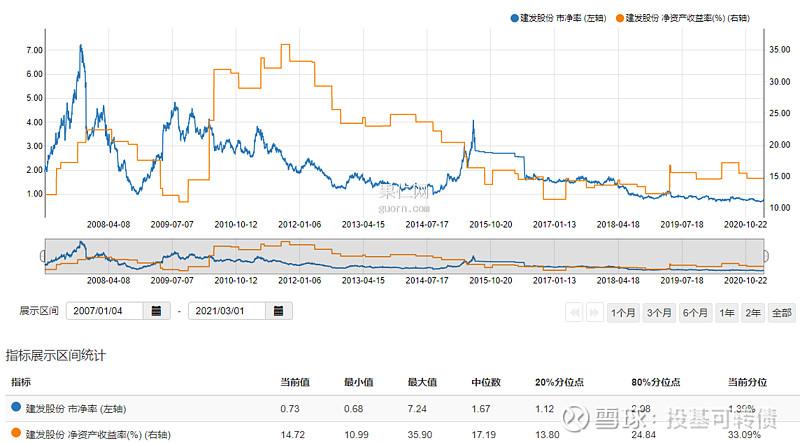
Task: Edit the start date field 2007/01/04
Action: tap(105, 311)
